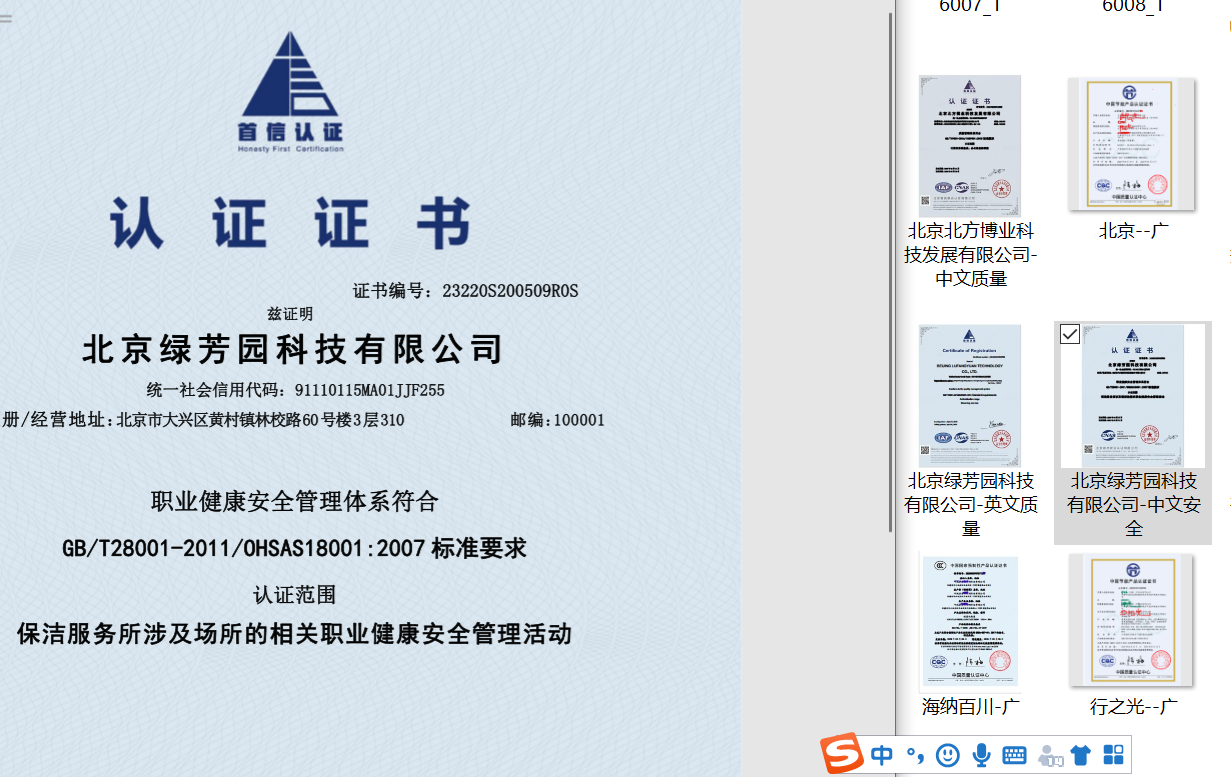Image resolution: width=1231 pixels, height=777 pixels.
Task: Click the 兹证明 text in the certificate
Action: [x=290, y=314]
